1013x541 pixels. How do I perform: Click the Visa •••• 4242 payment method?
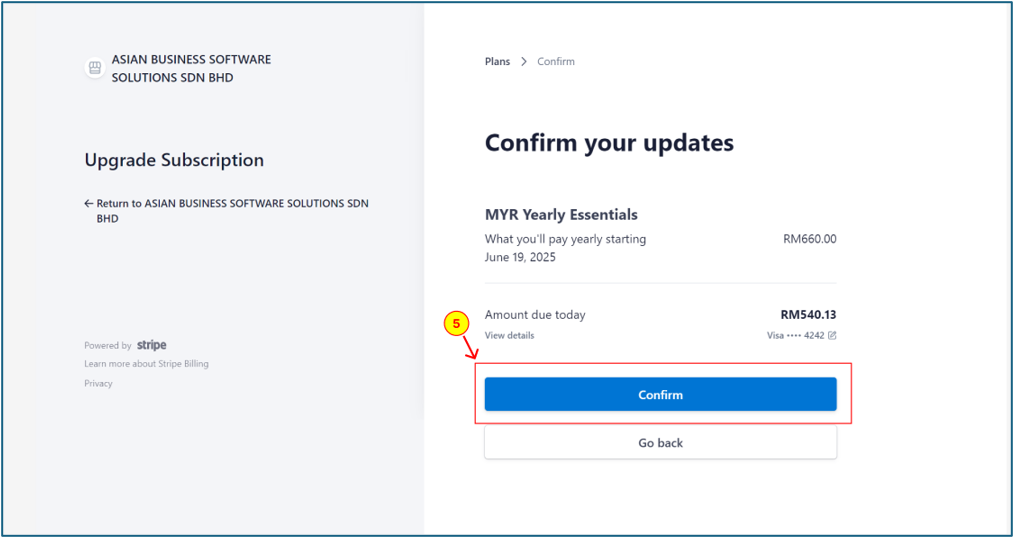point(795,335)
